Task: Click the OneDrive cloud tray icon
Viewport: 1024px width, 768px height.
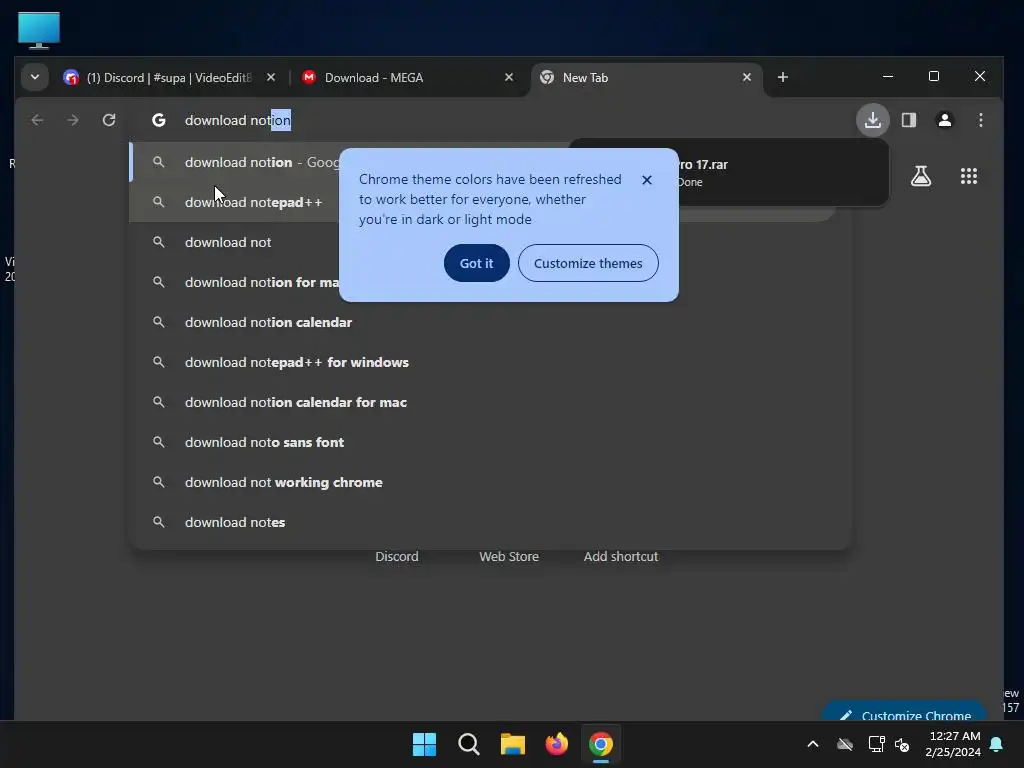Action: pyautogui.click(x=845, y=744)
